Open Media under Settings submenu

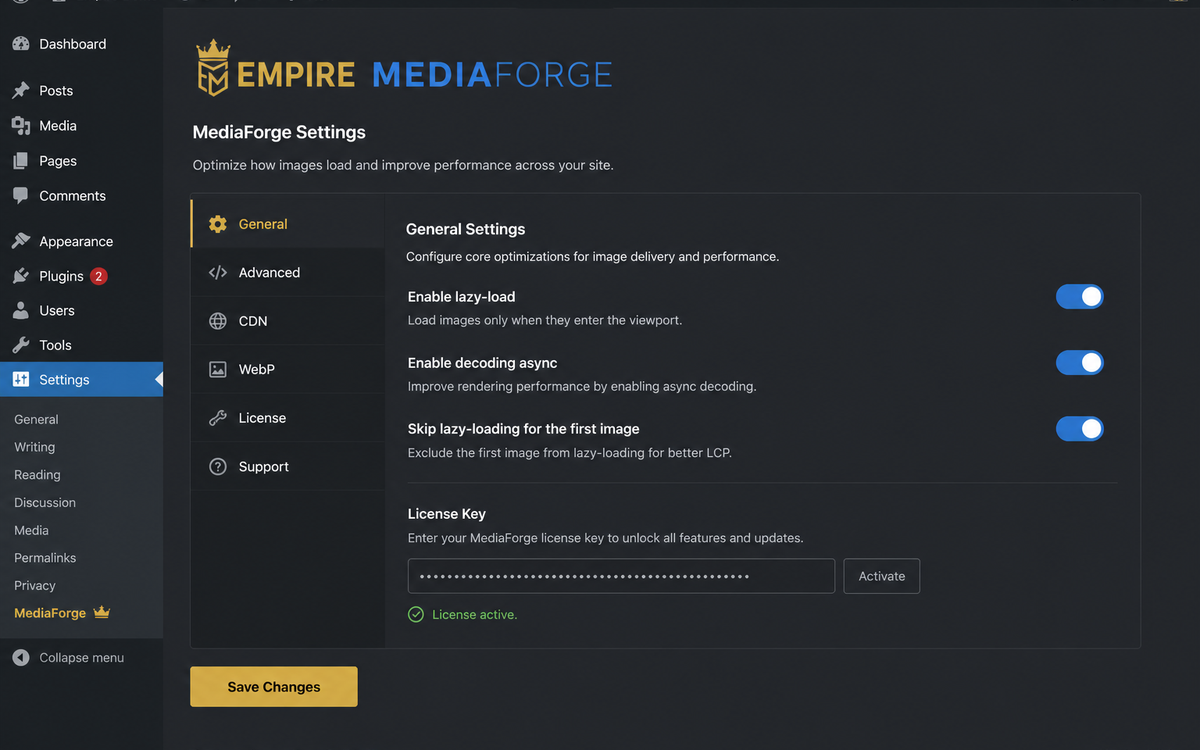31,530
